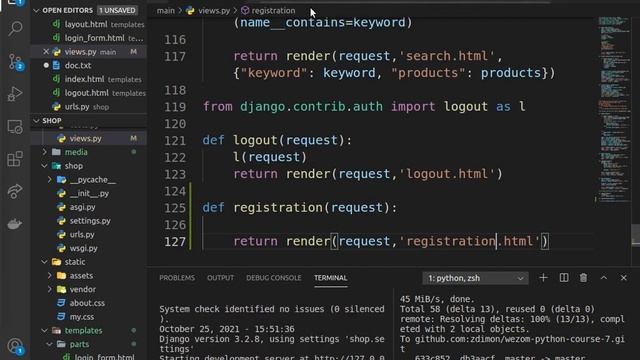Open the Extensions view
This screenshot has height=360, width=640.
(x=15, y=159)
